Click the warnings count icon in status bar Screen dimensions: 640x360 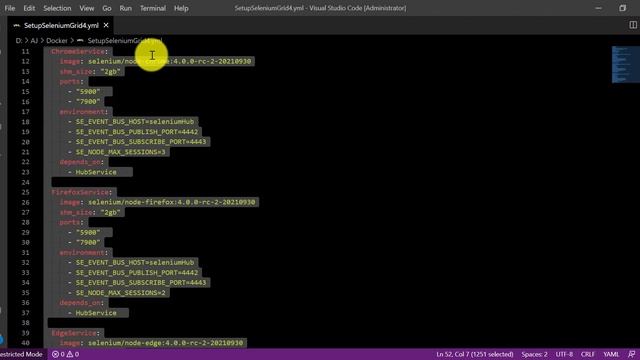[73, 354]
